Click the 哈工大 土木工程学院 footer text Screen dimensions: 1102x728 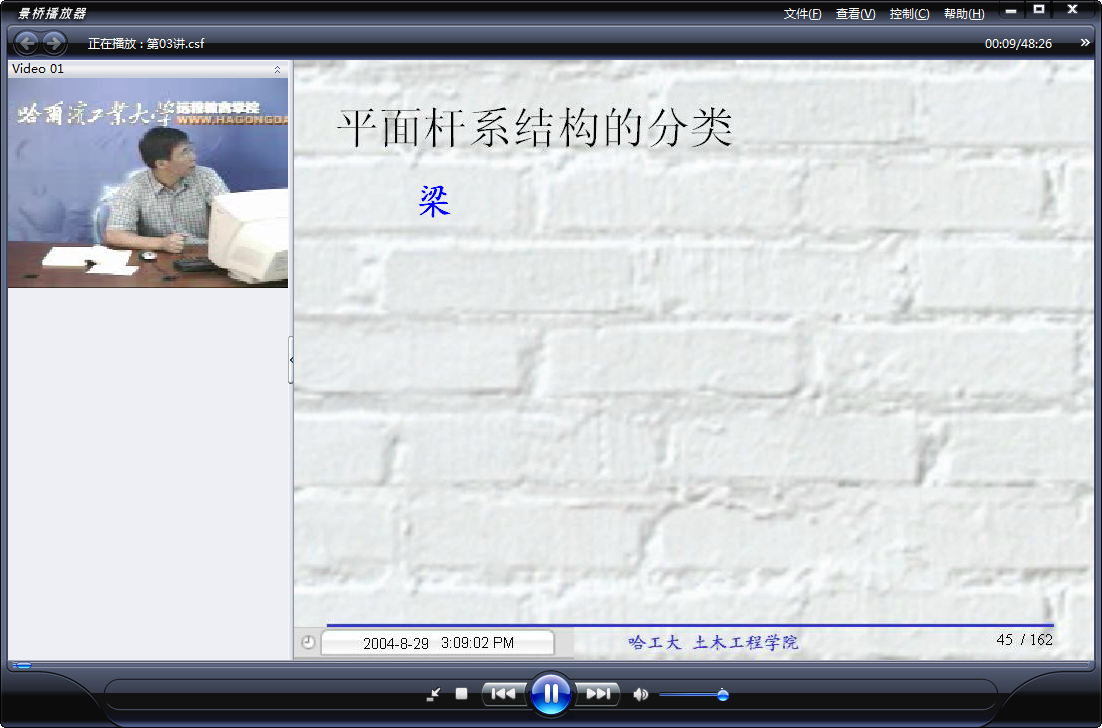click(713, 642)
